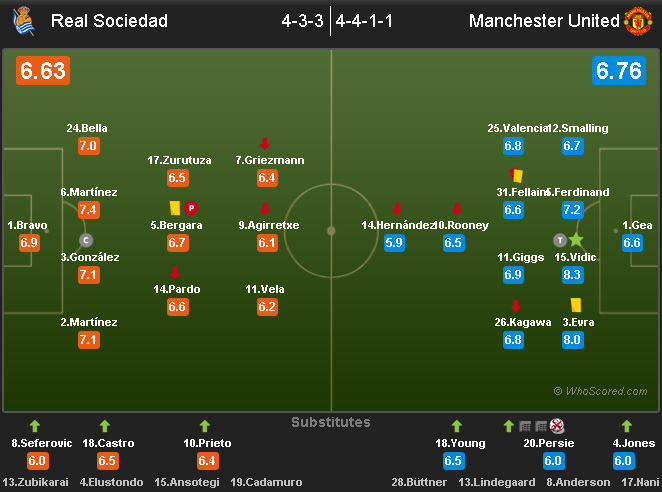Screen dimensions: 662x492
Task: Click the red substituted-off arrow above Rooney
Action: [456, 208]
